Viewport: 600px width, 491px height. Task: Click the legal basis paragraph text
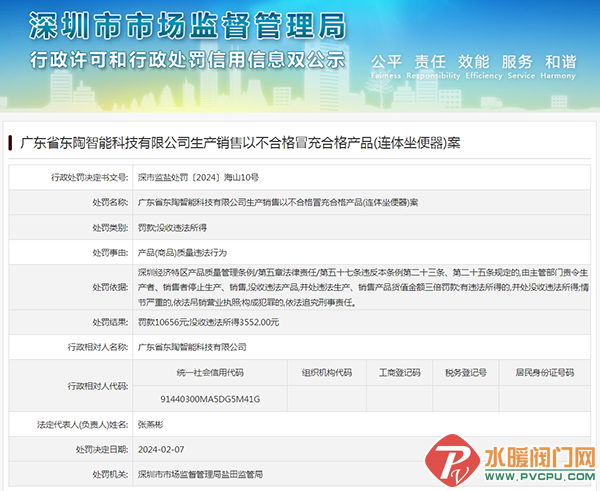(x=363, y=287)
